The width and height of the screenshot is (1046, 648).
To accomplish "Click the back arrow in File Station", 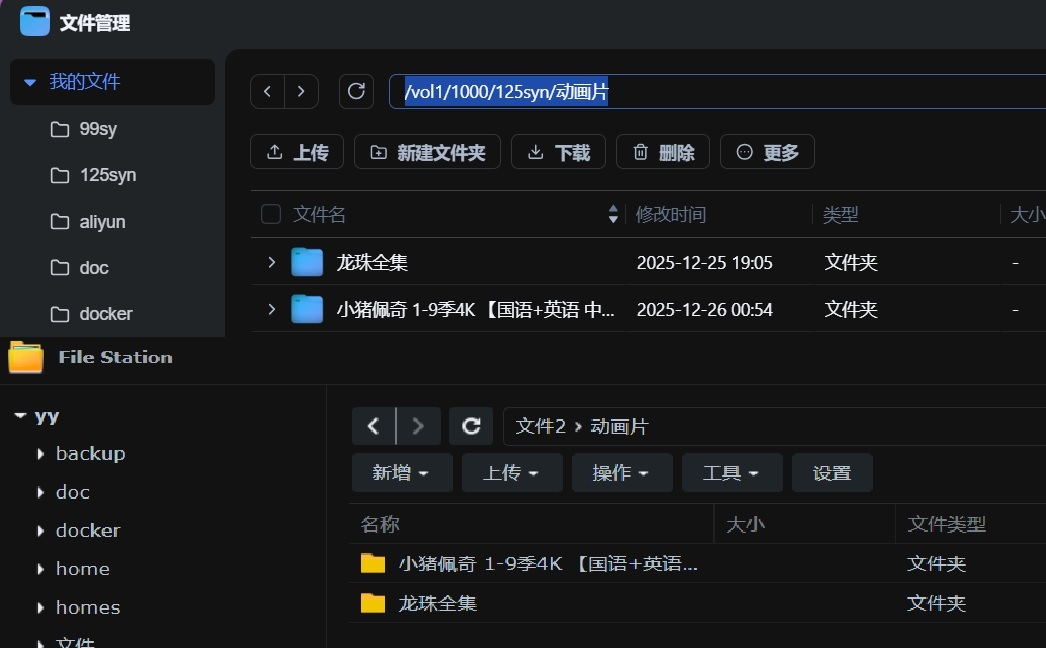I will 373,425.
